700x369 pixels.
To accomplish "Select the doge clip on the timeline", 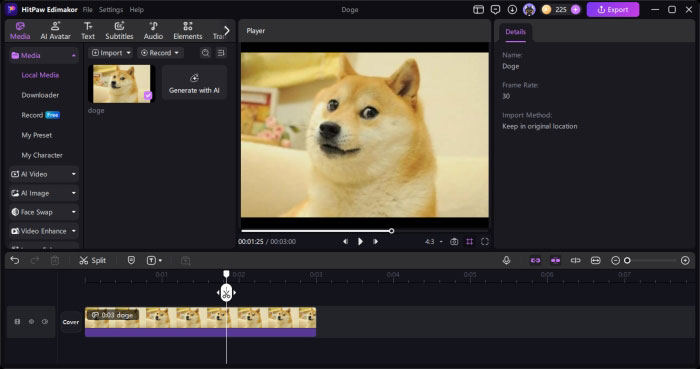I will 200,322.
